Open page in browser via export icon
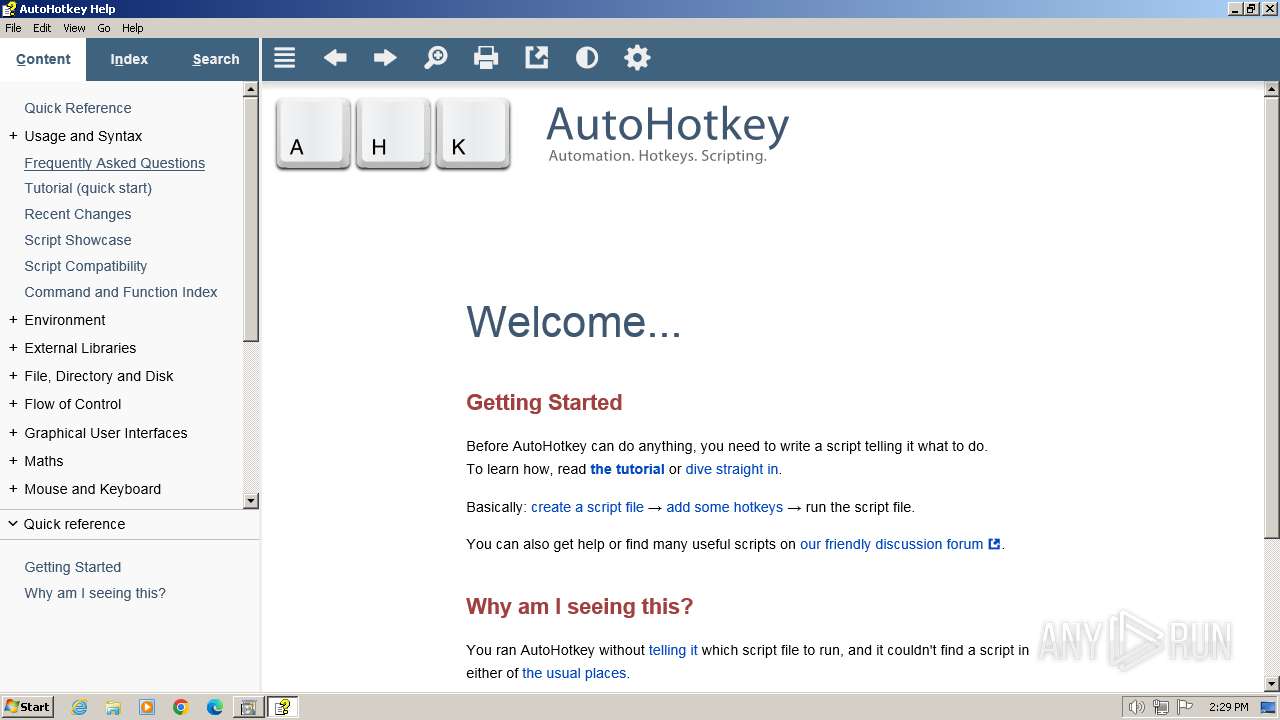The image size is (1280, 720). 537,58
